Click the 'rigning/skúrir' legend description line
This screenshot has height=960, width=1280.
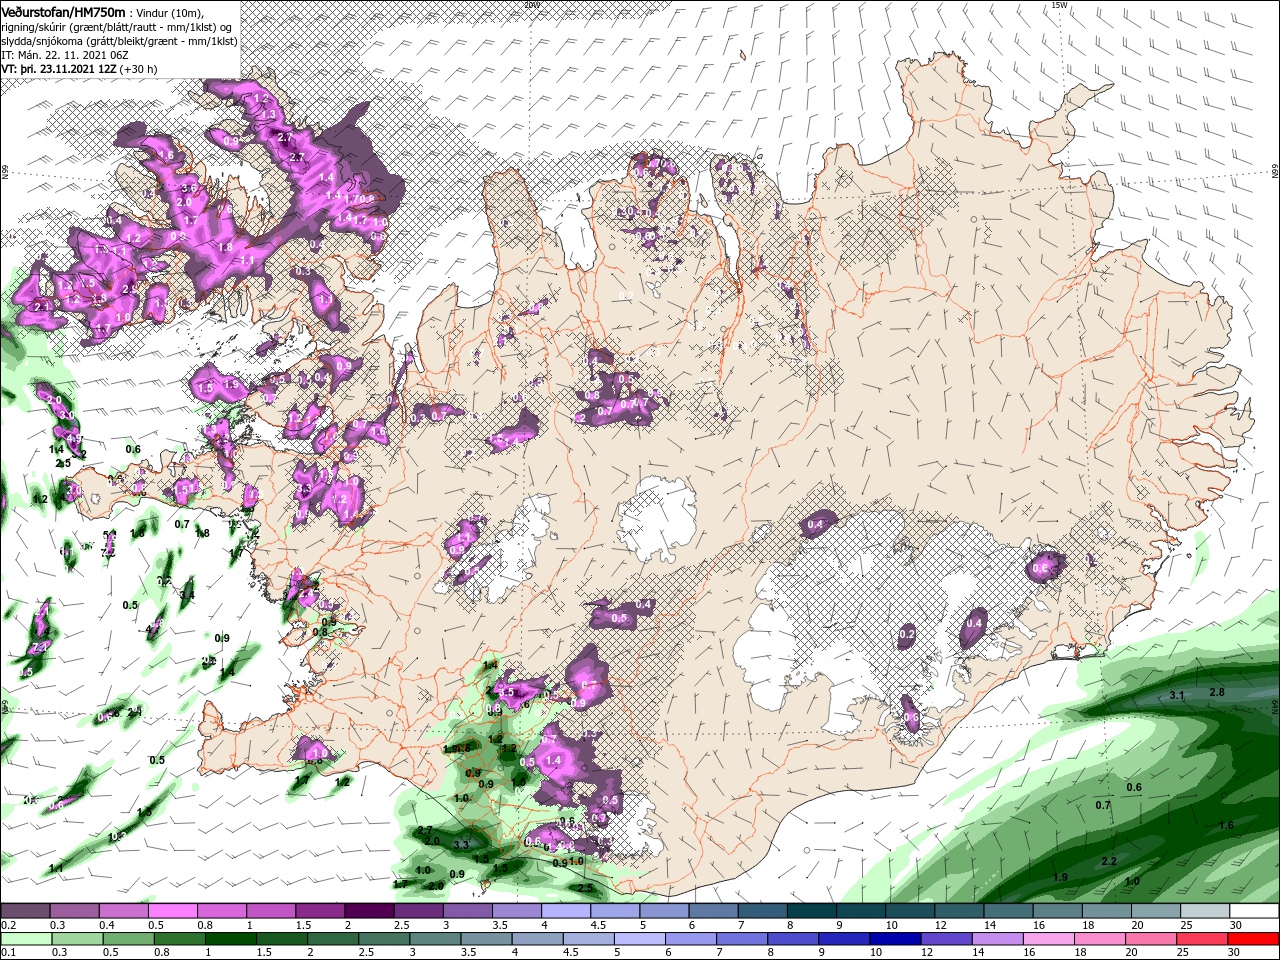click(119, 26)
